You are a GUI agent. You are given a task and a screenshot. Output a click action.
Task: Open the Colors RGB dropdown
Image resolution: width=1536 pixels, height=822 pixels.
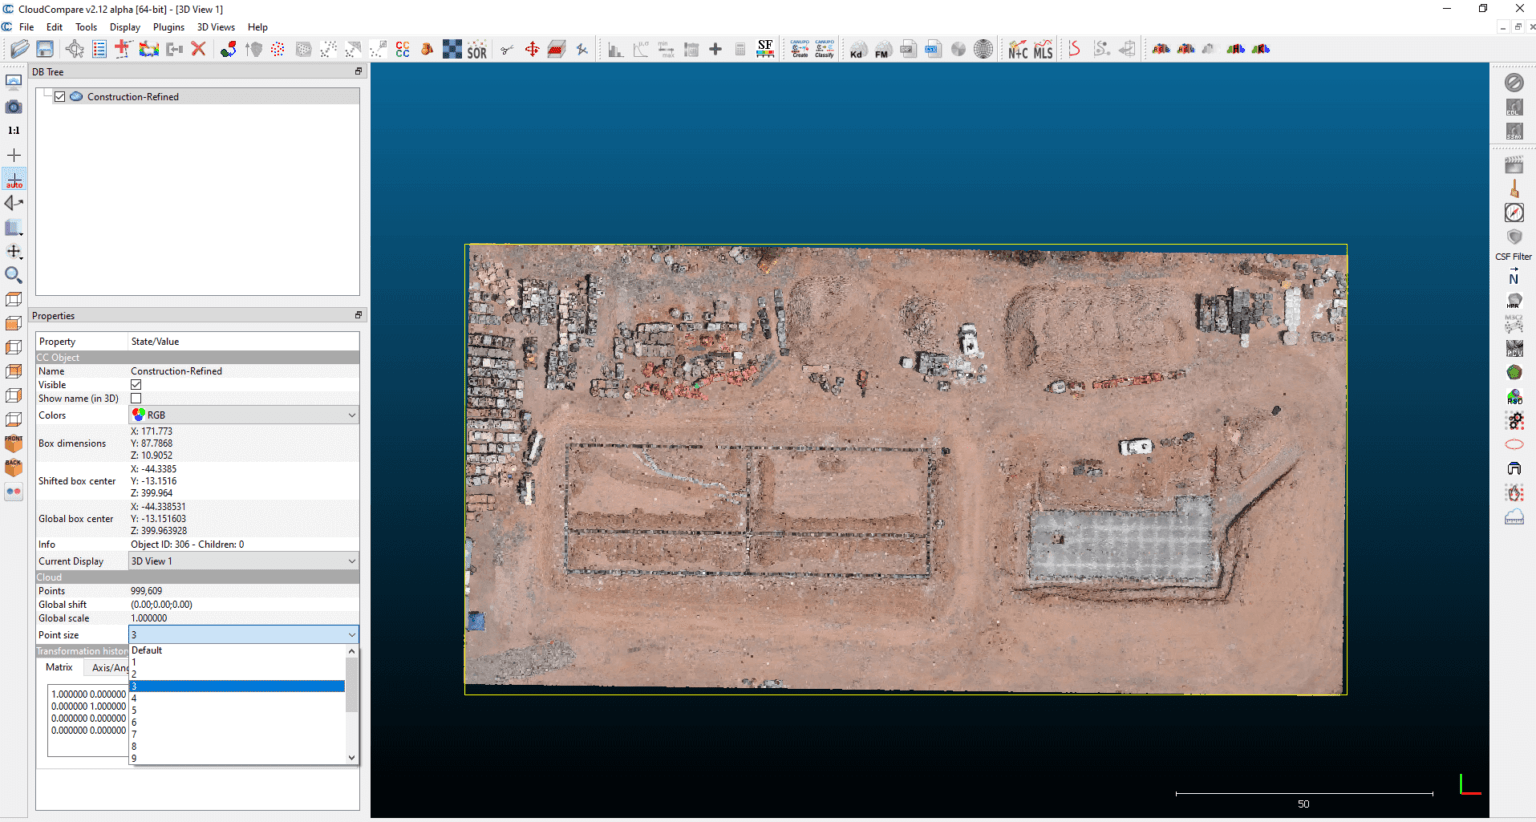click(x=243, y=415)
